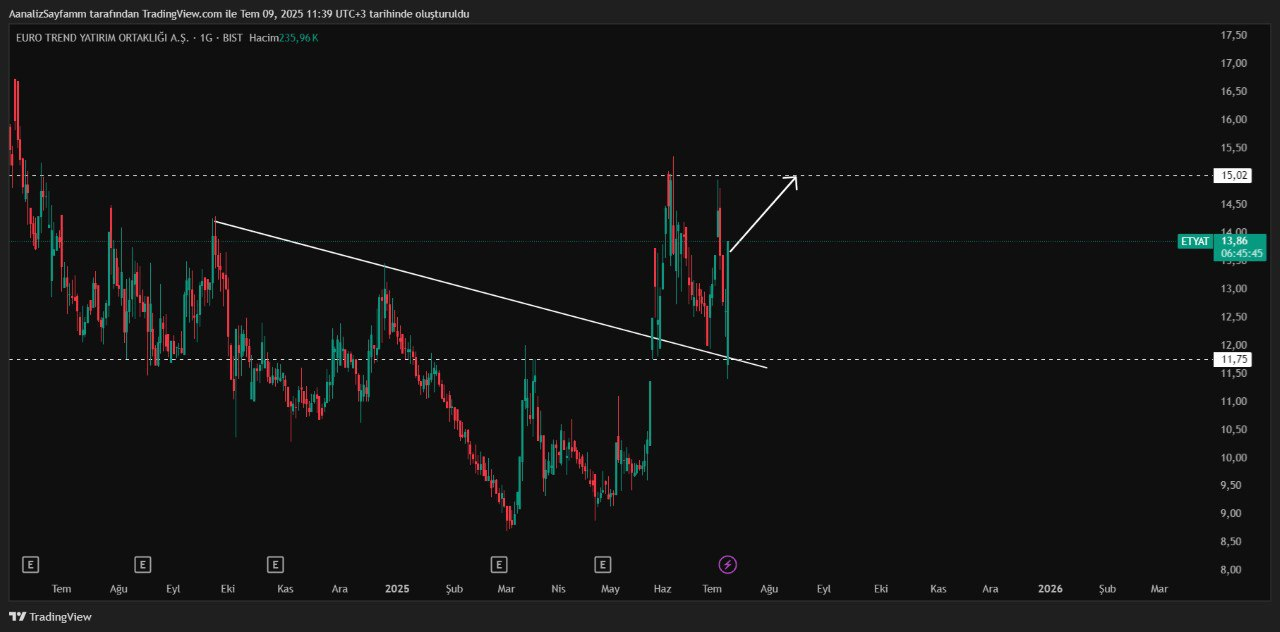This screenshot has height=632, width=1280.
Task: Click the 15,02 price line label
Action: click(1235, 176)
